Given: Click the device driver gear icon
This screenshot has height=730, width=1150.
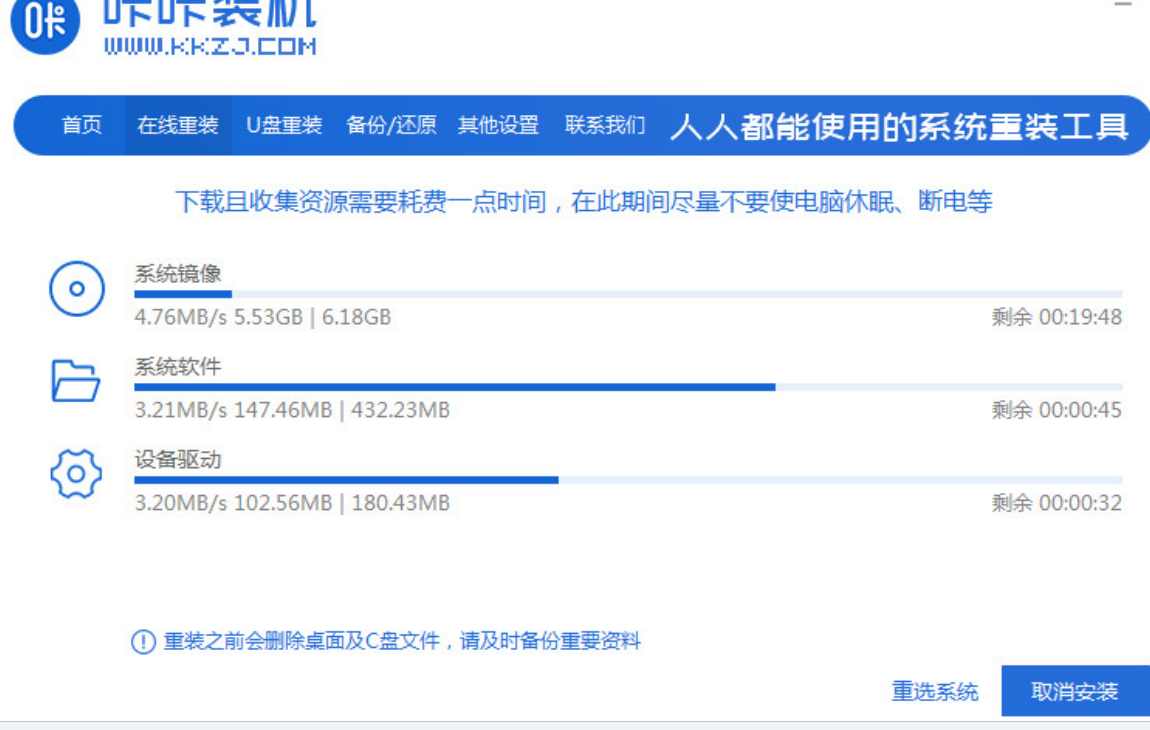Looking at the screenshot, I should (x=76, y=474).
